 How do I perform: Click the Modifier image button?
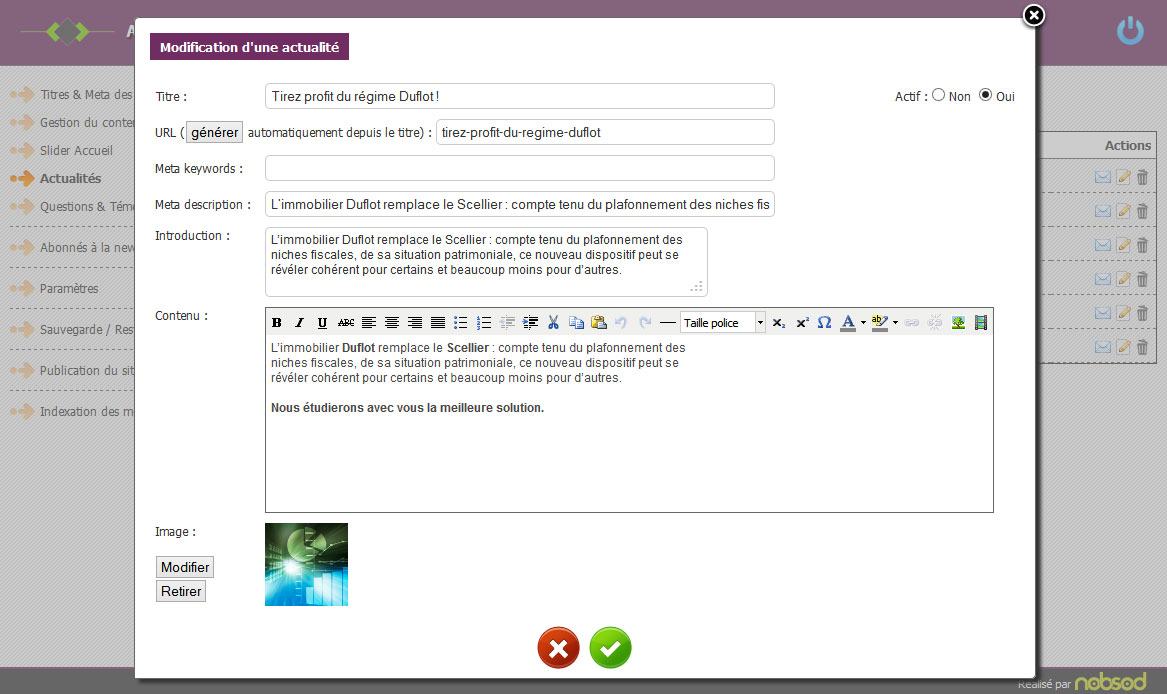(185, 567)
